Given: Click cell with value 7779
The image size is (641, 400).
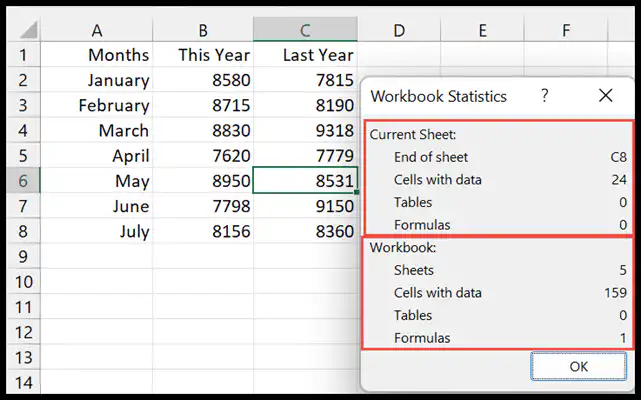Looking at the screenshot, I should (305, 155).
